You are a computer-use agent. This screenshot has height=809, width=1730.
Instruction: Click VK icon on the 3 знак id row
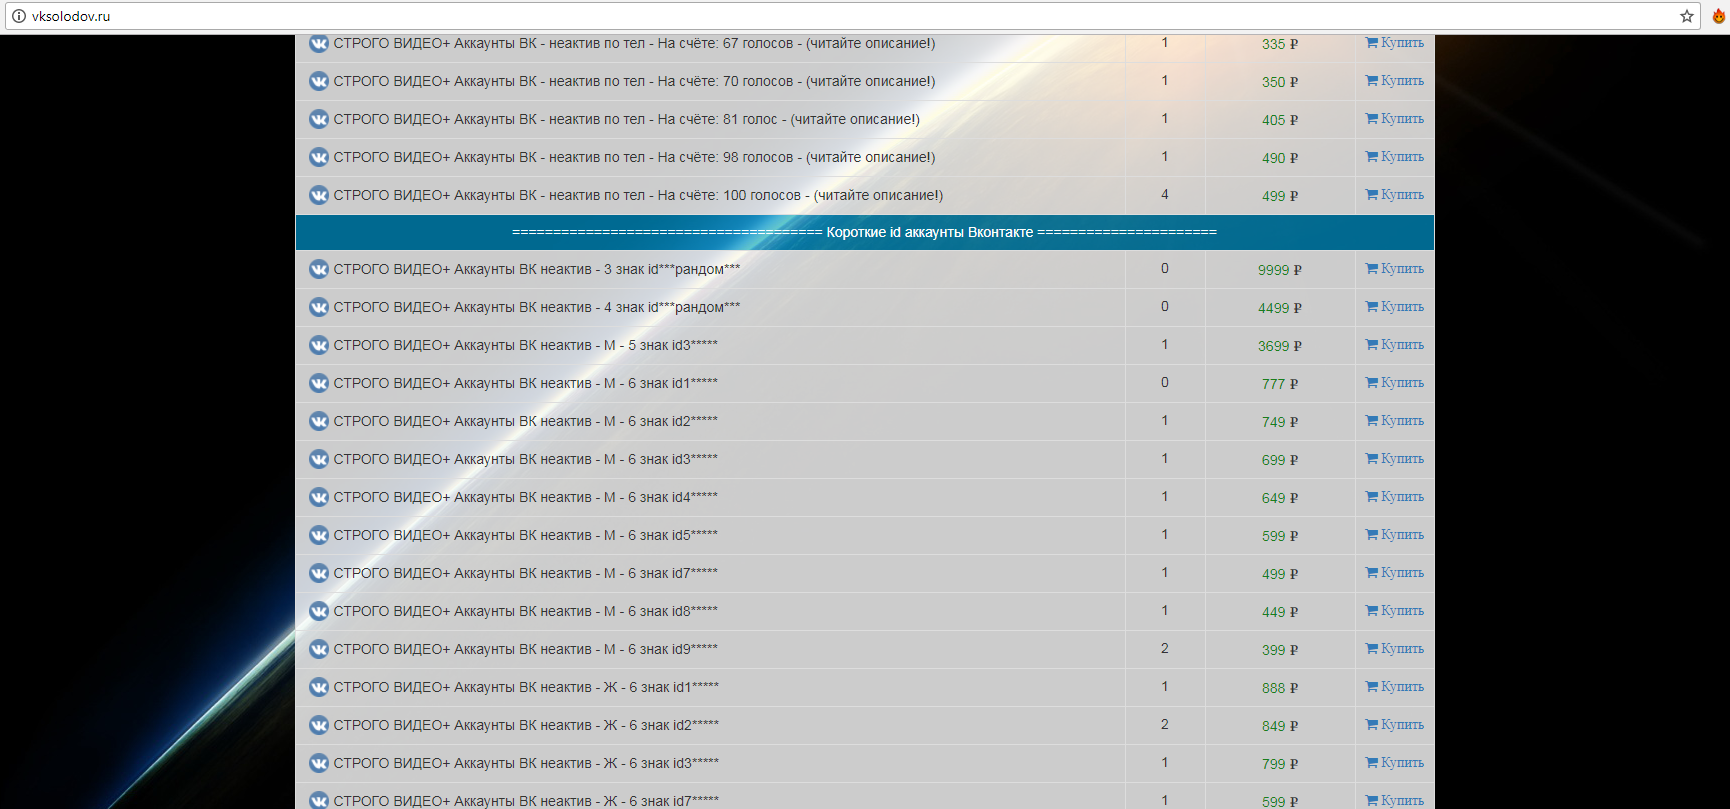coord(319,269)
